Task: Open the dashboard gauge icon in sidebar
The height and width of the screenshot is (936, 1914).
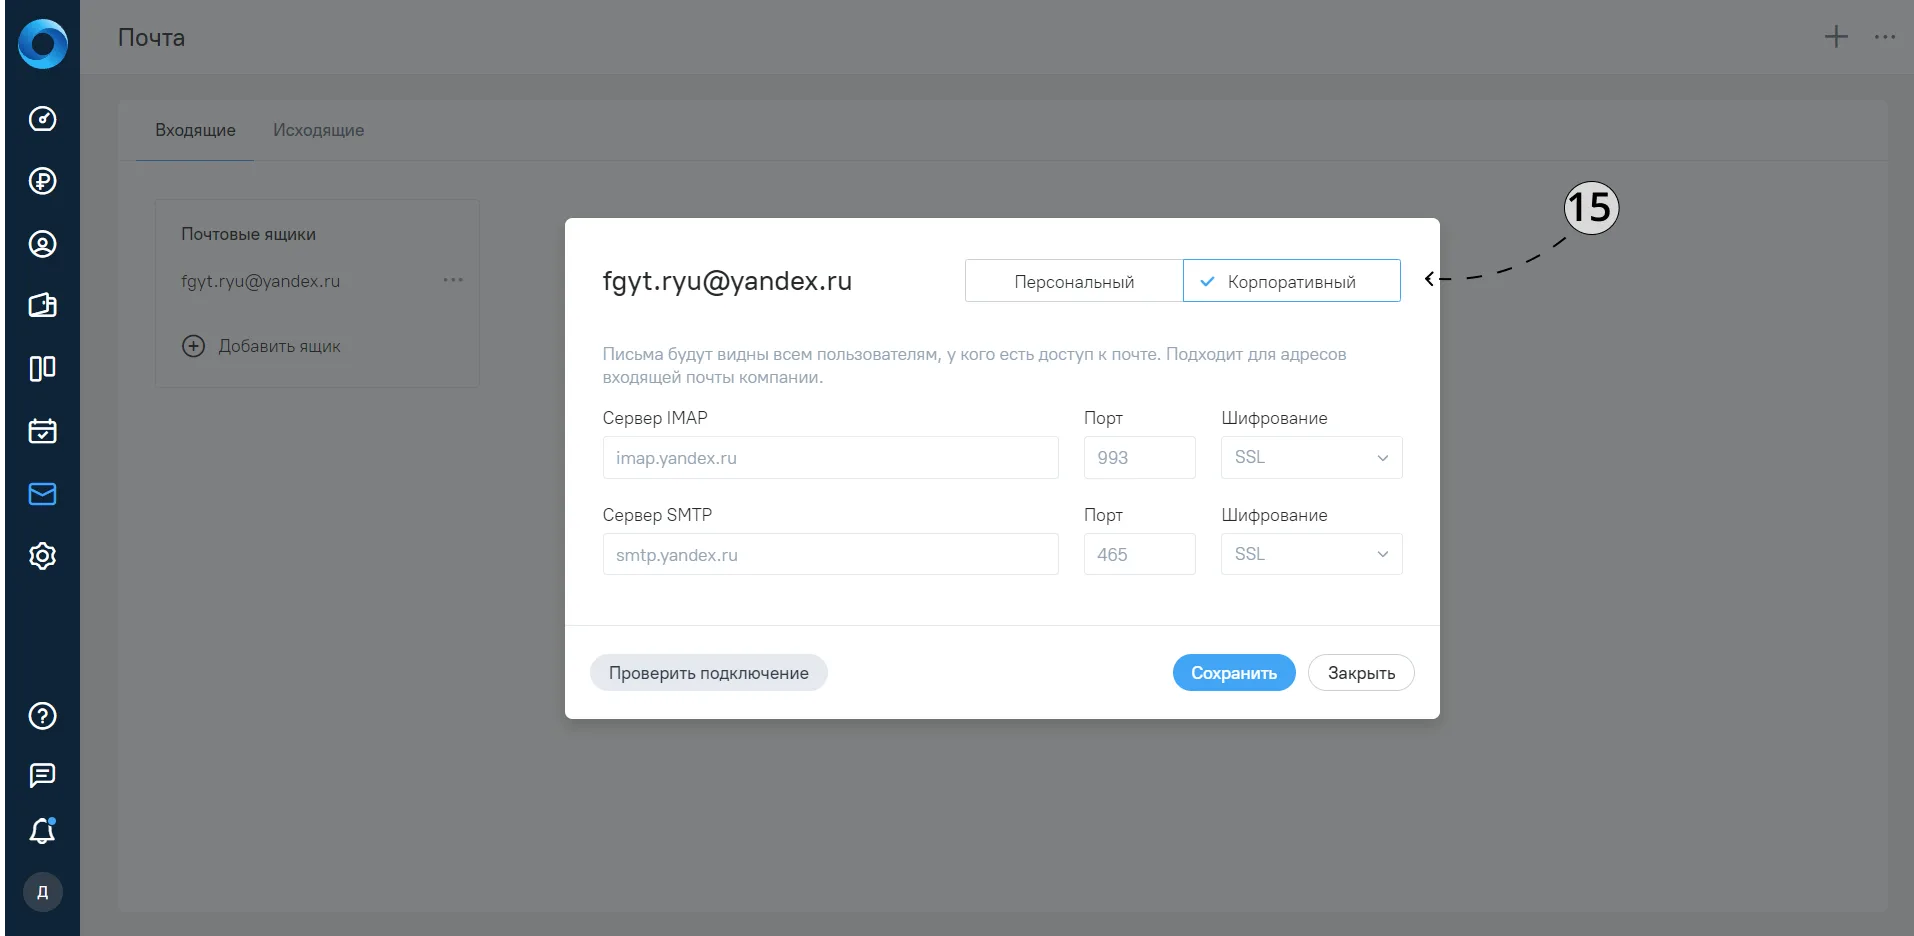Action: point(42,119)
